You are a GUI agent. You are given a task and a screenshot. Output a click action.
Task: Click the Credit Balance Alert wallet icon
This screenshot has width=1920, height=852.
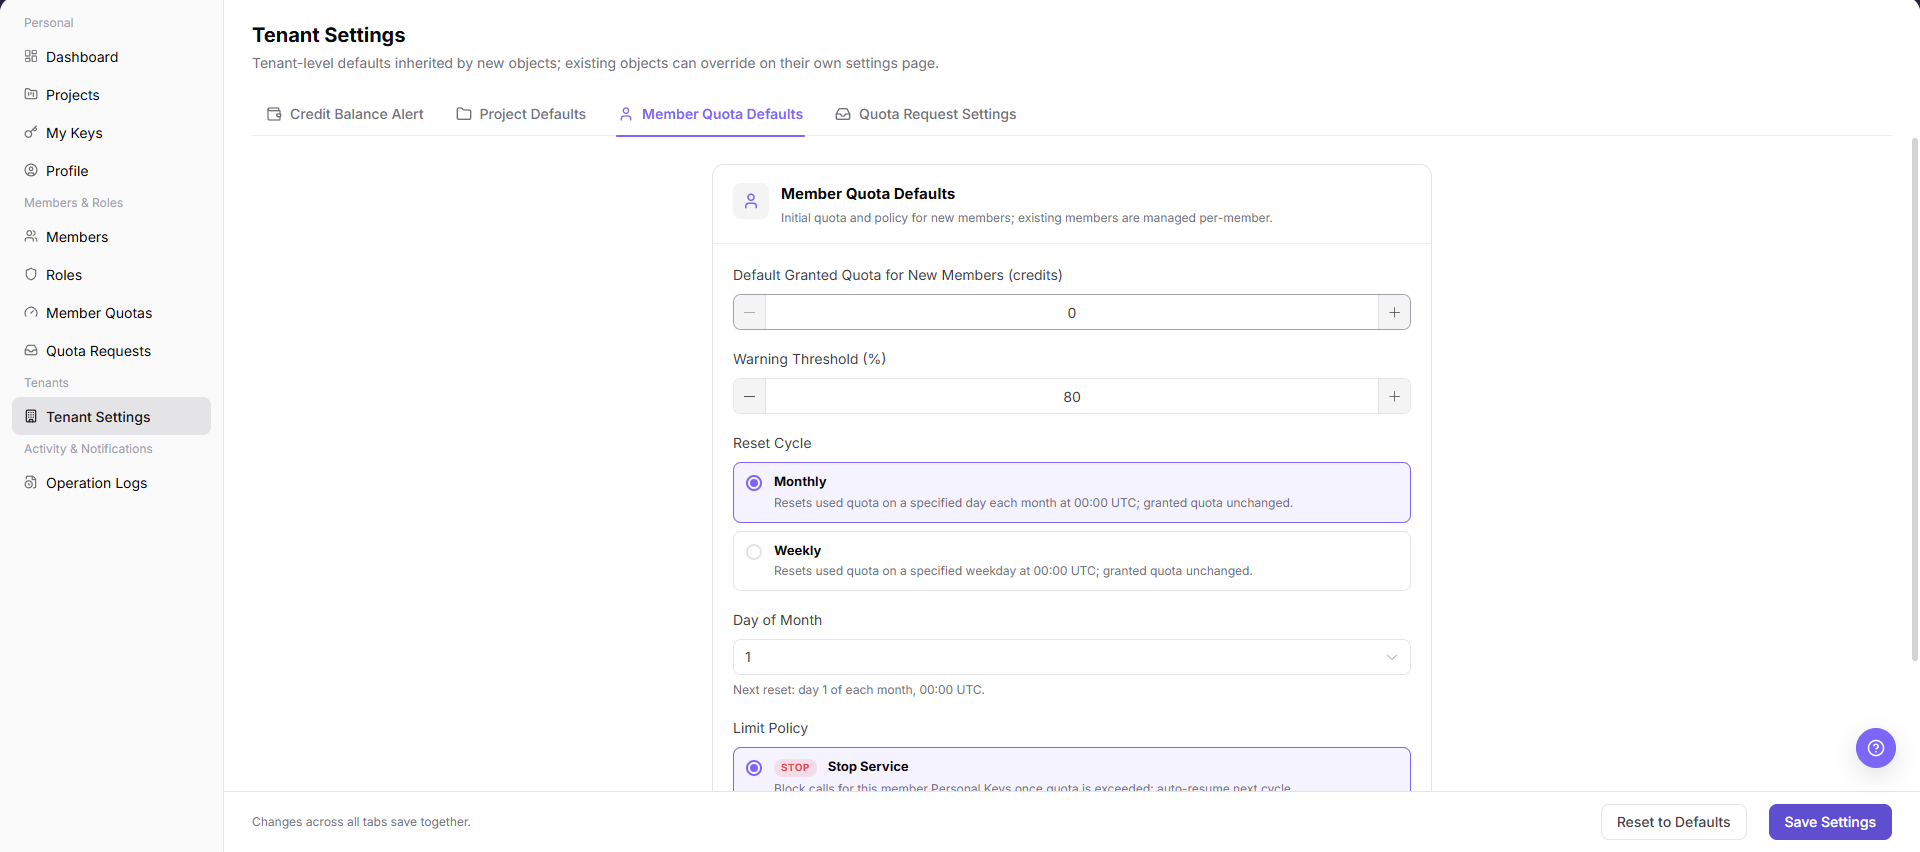[x=274, y=114]
